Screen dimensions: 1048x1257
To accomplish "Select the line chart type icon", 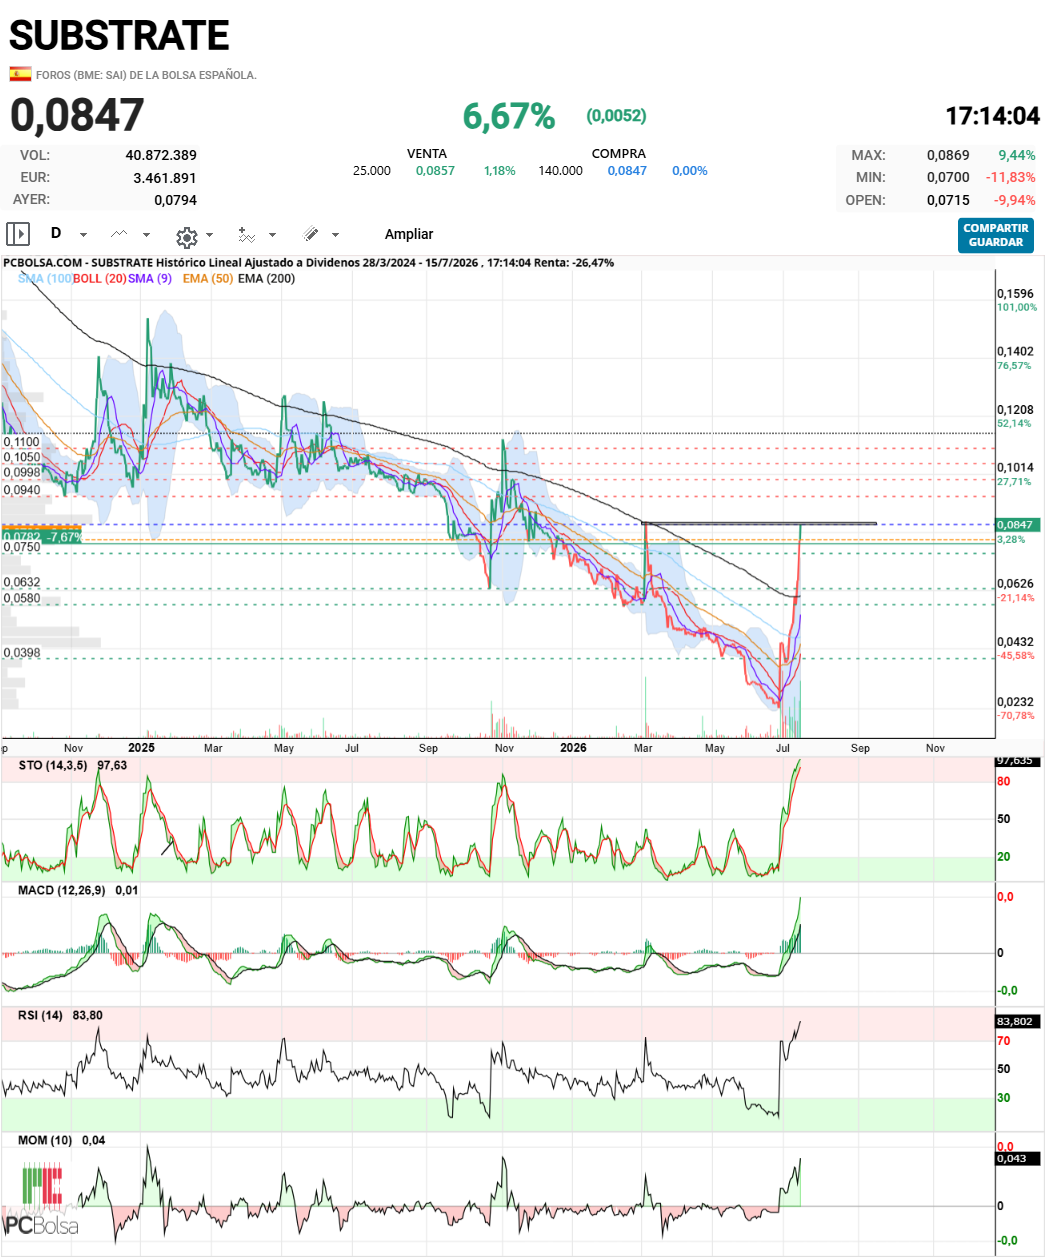I will click(119, 234).
